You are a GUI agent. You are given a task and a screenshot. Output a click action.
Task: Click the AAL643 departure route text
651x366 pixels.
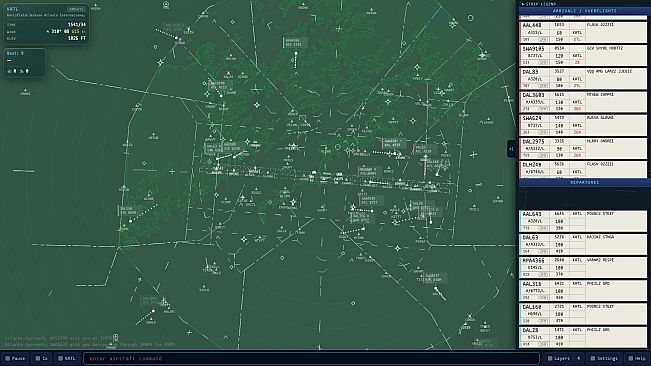[600, 214]
